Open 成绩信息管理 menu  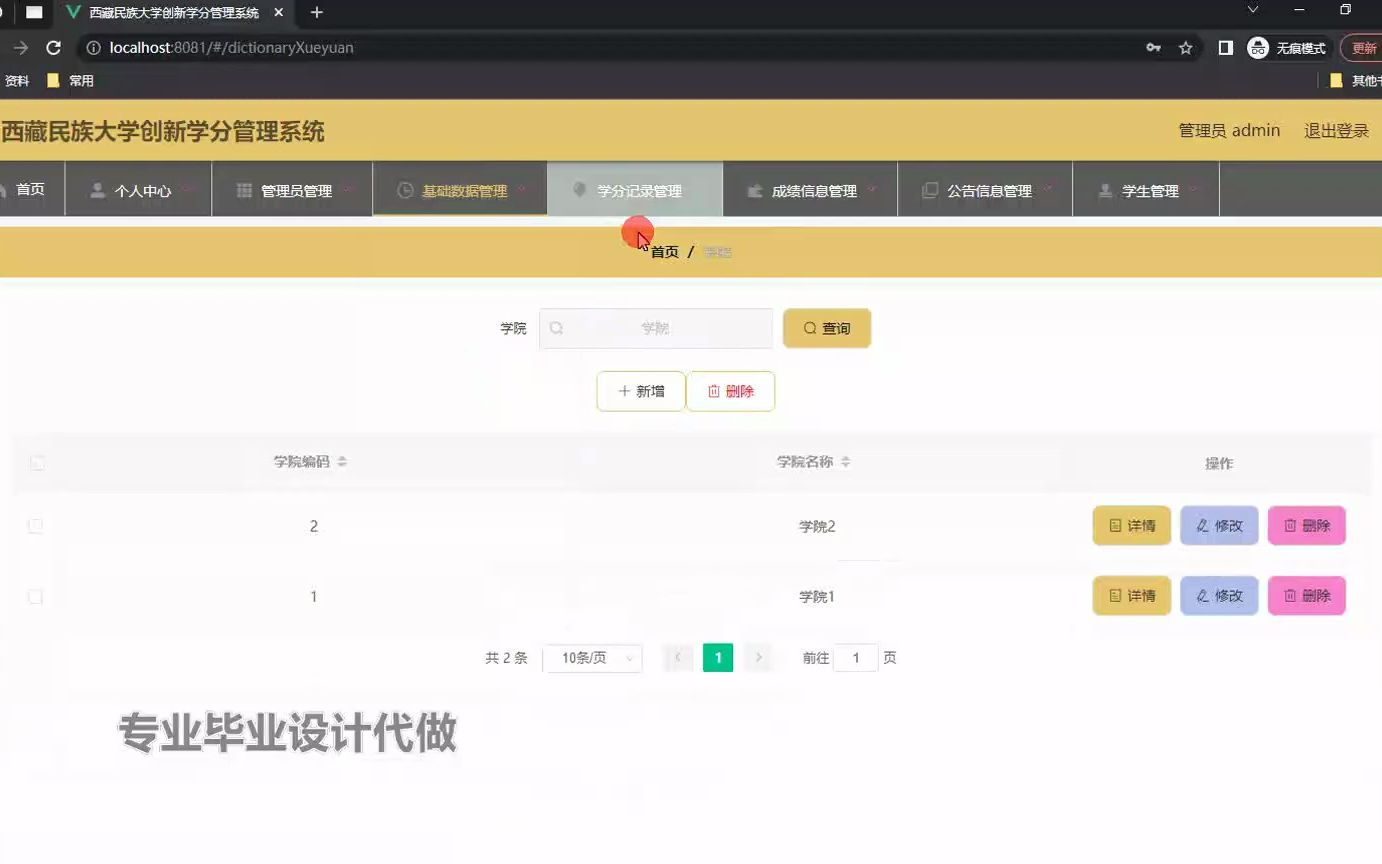coord(810,190)
